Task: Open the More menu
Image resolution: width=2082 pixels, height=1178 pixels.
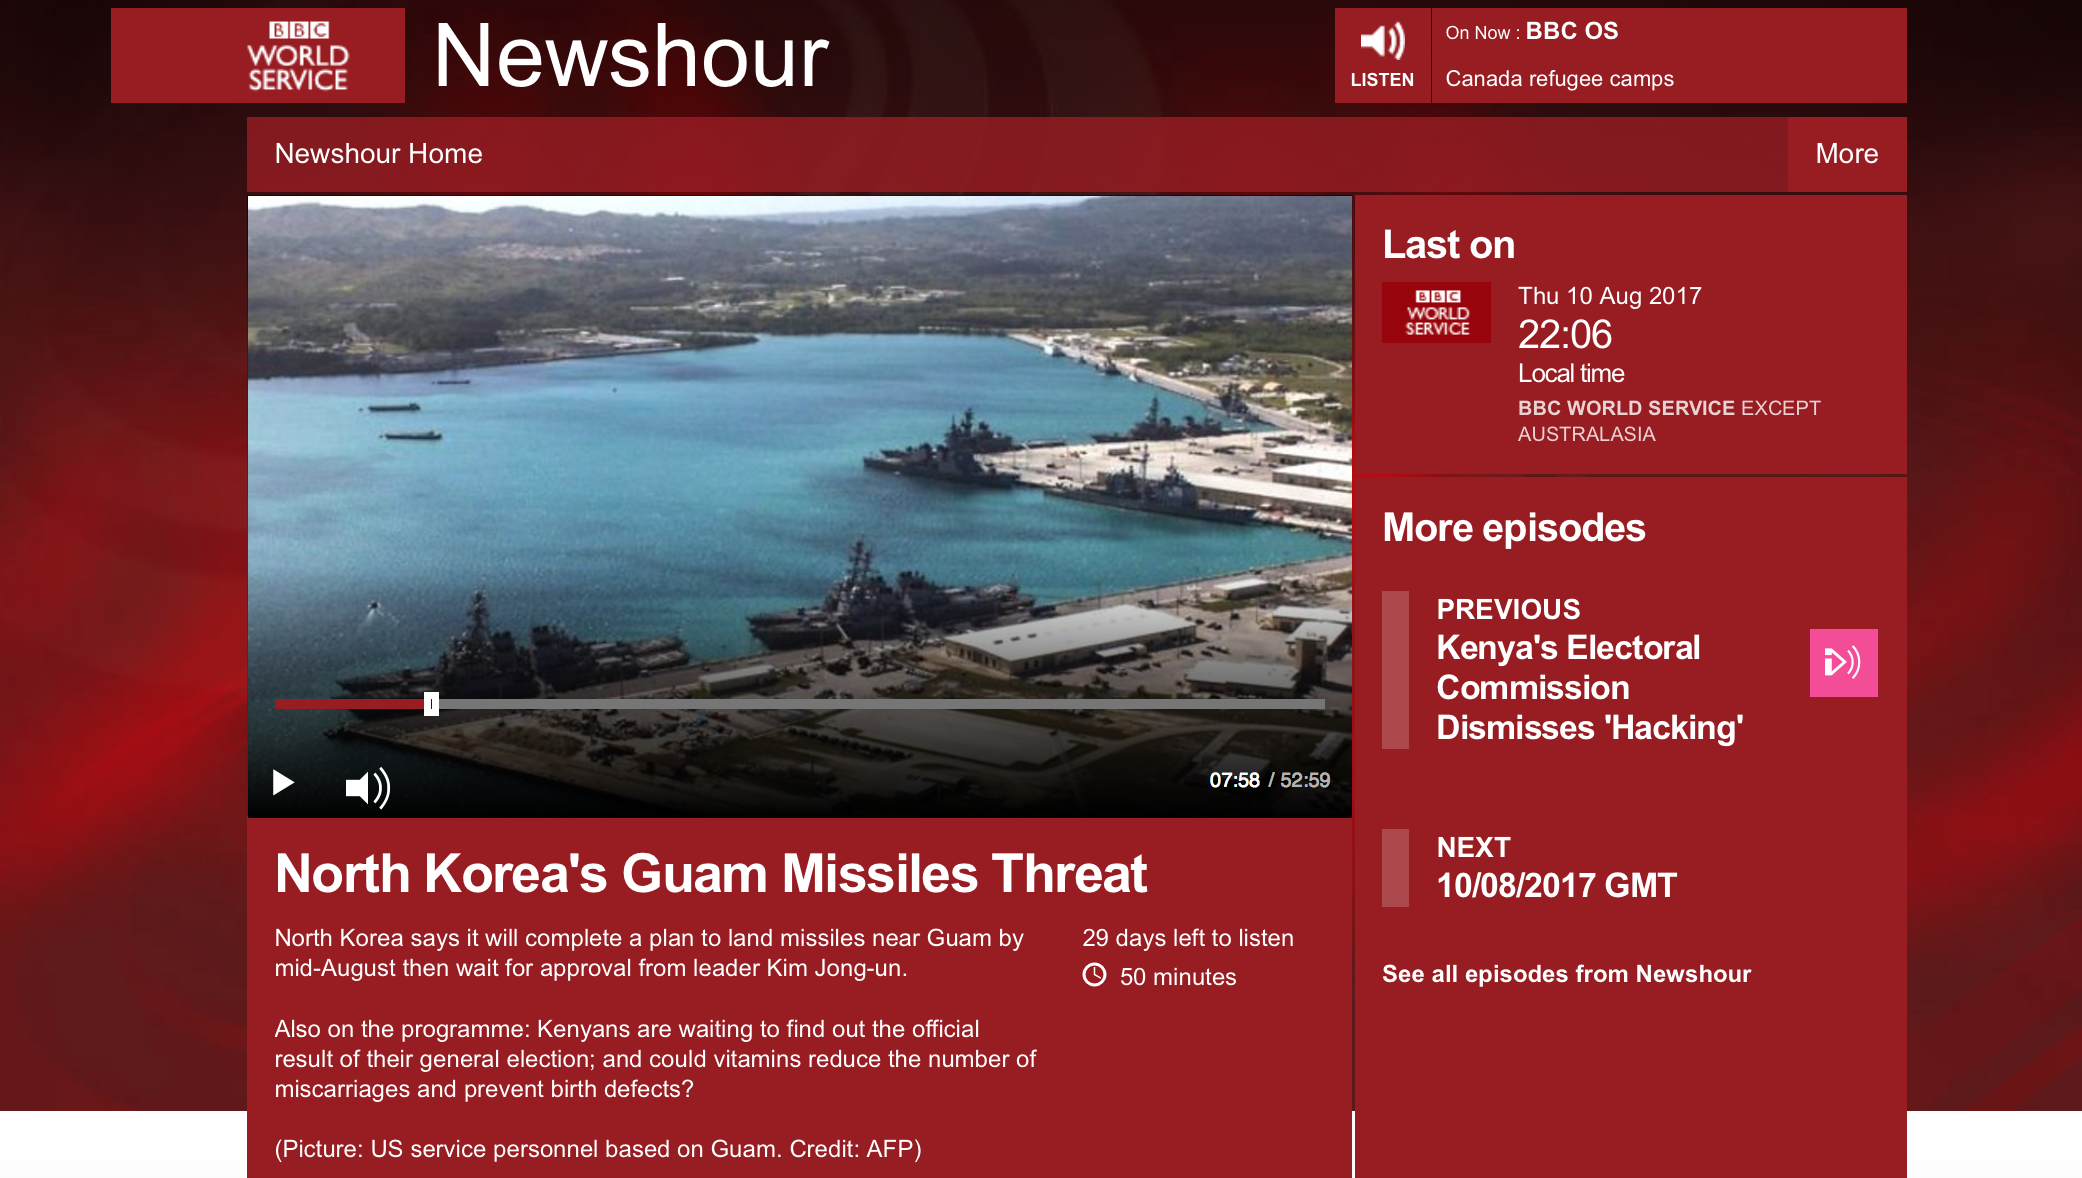Action: click(x=1846, y=154)
